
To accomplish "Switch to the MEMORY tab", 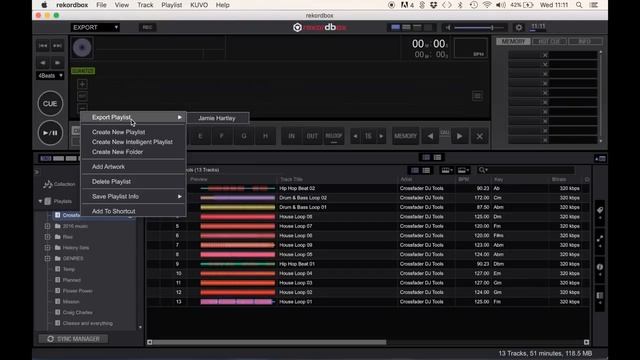I will [x=513, y=41].
